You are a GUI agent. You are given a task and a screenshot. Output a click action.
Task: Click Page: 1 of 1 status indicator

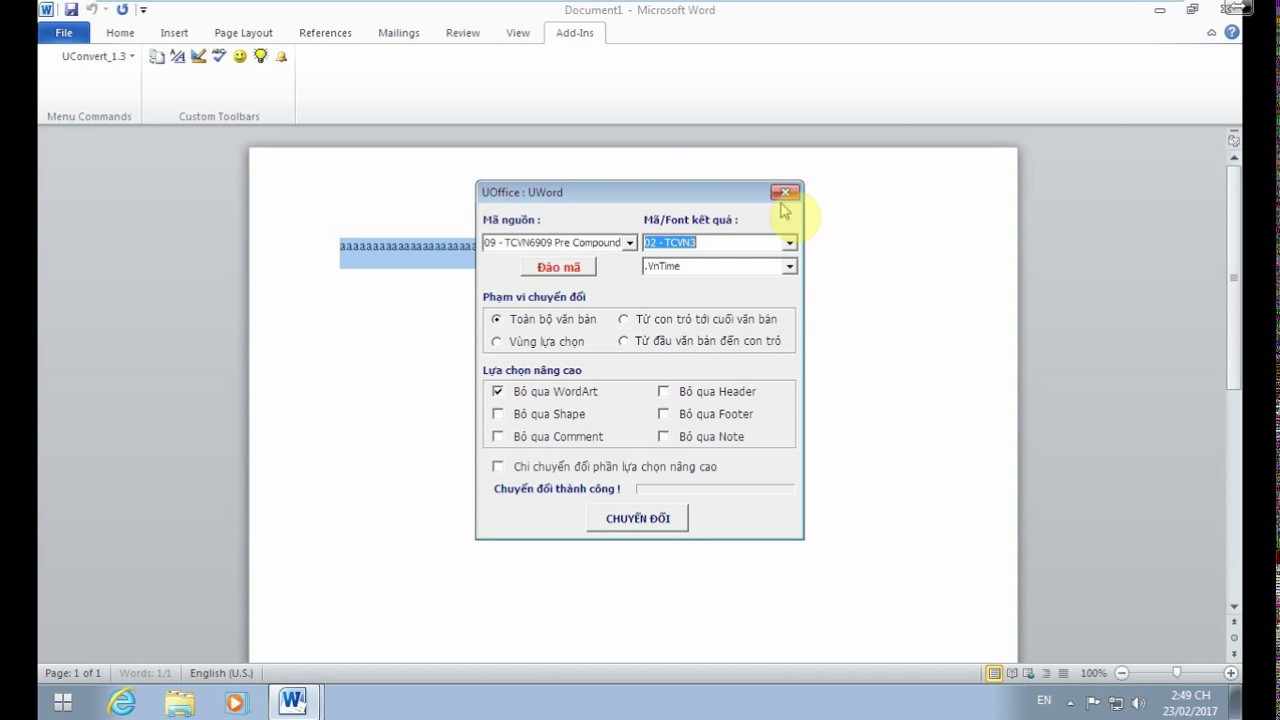tap(73, 673)
